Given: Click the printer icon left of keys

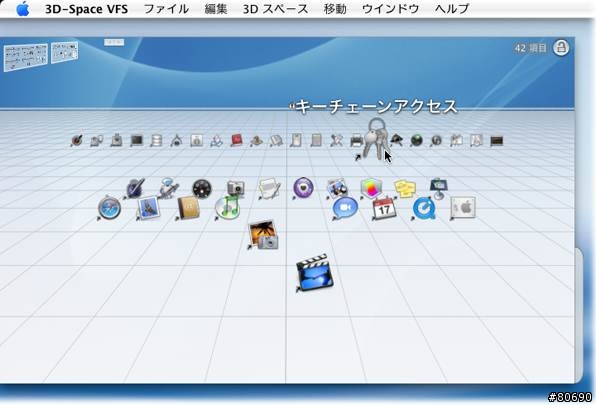Looking at the screenshot, I should pos(356,141).
